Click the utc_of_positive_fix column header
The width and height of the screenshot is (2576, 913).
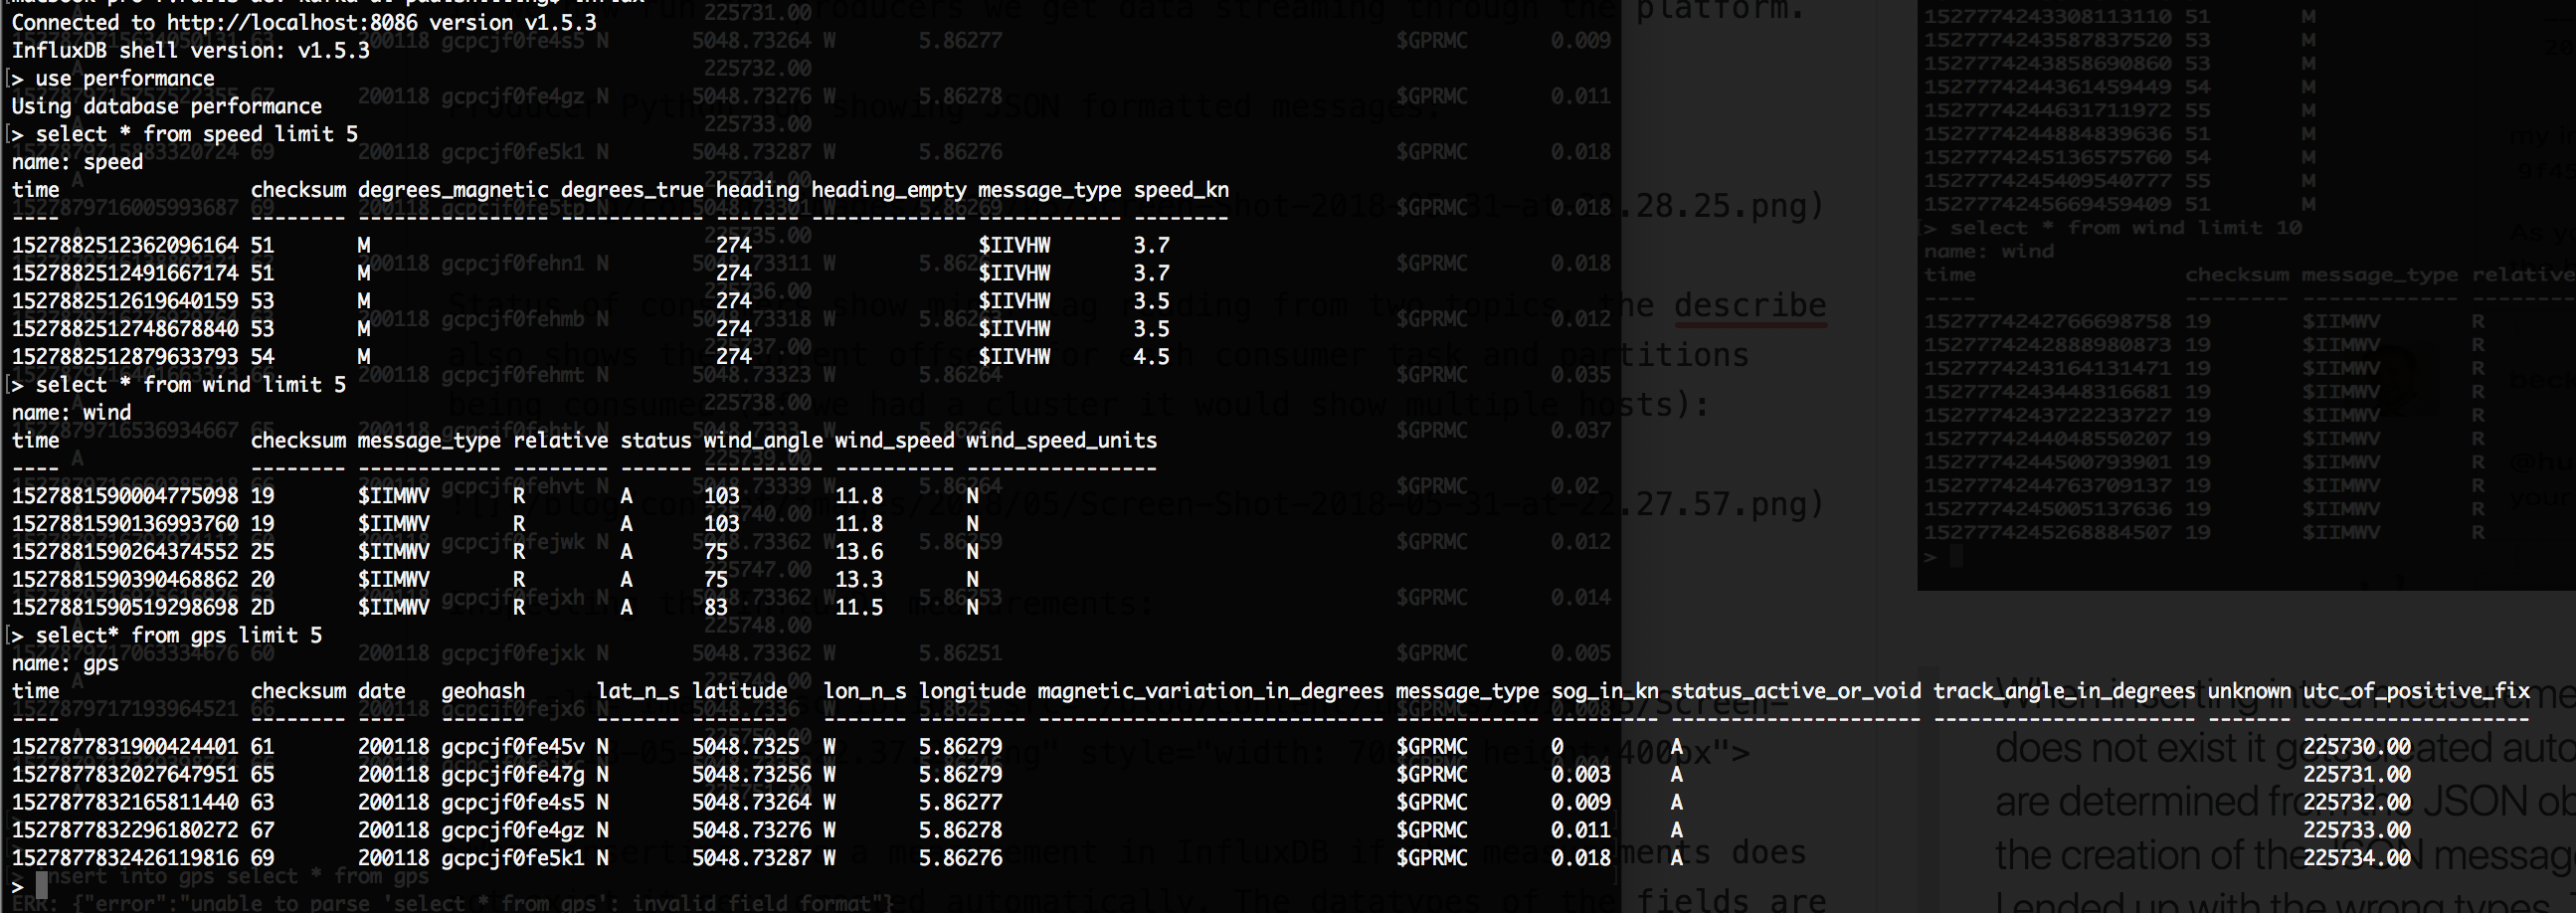2416,691
